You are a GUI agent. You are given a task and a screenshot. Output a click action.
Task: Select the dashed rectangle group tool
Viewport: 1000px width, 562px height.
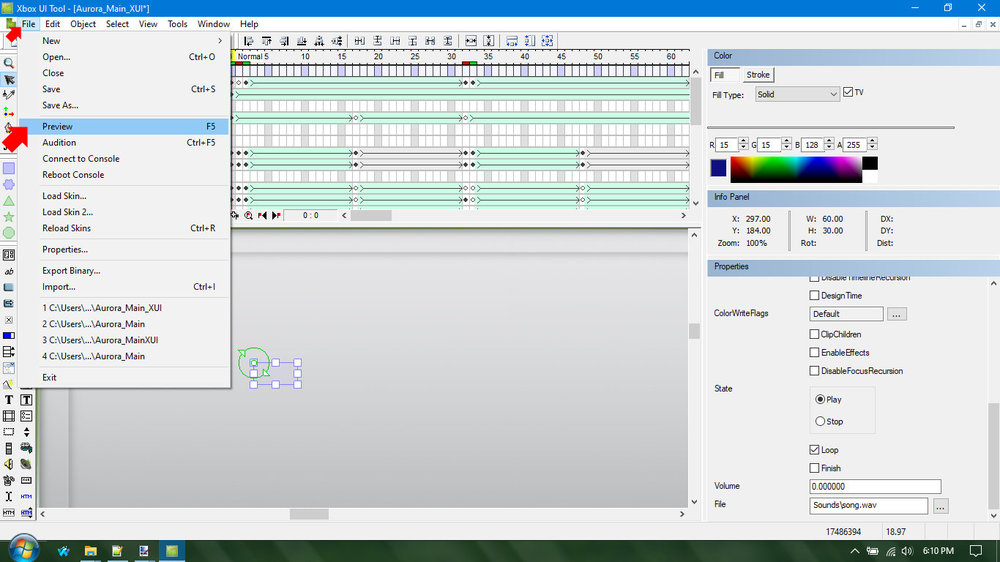9,432
